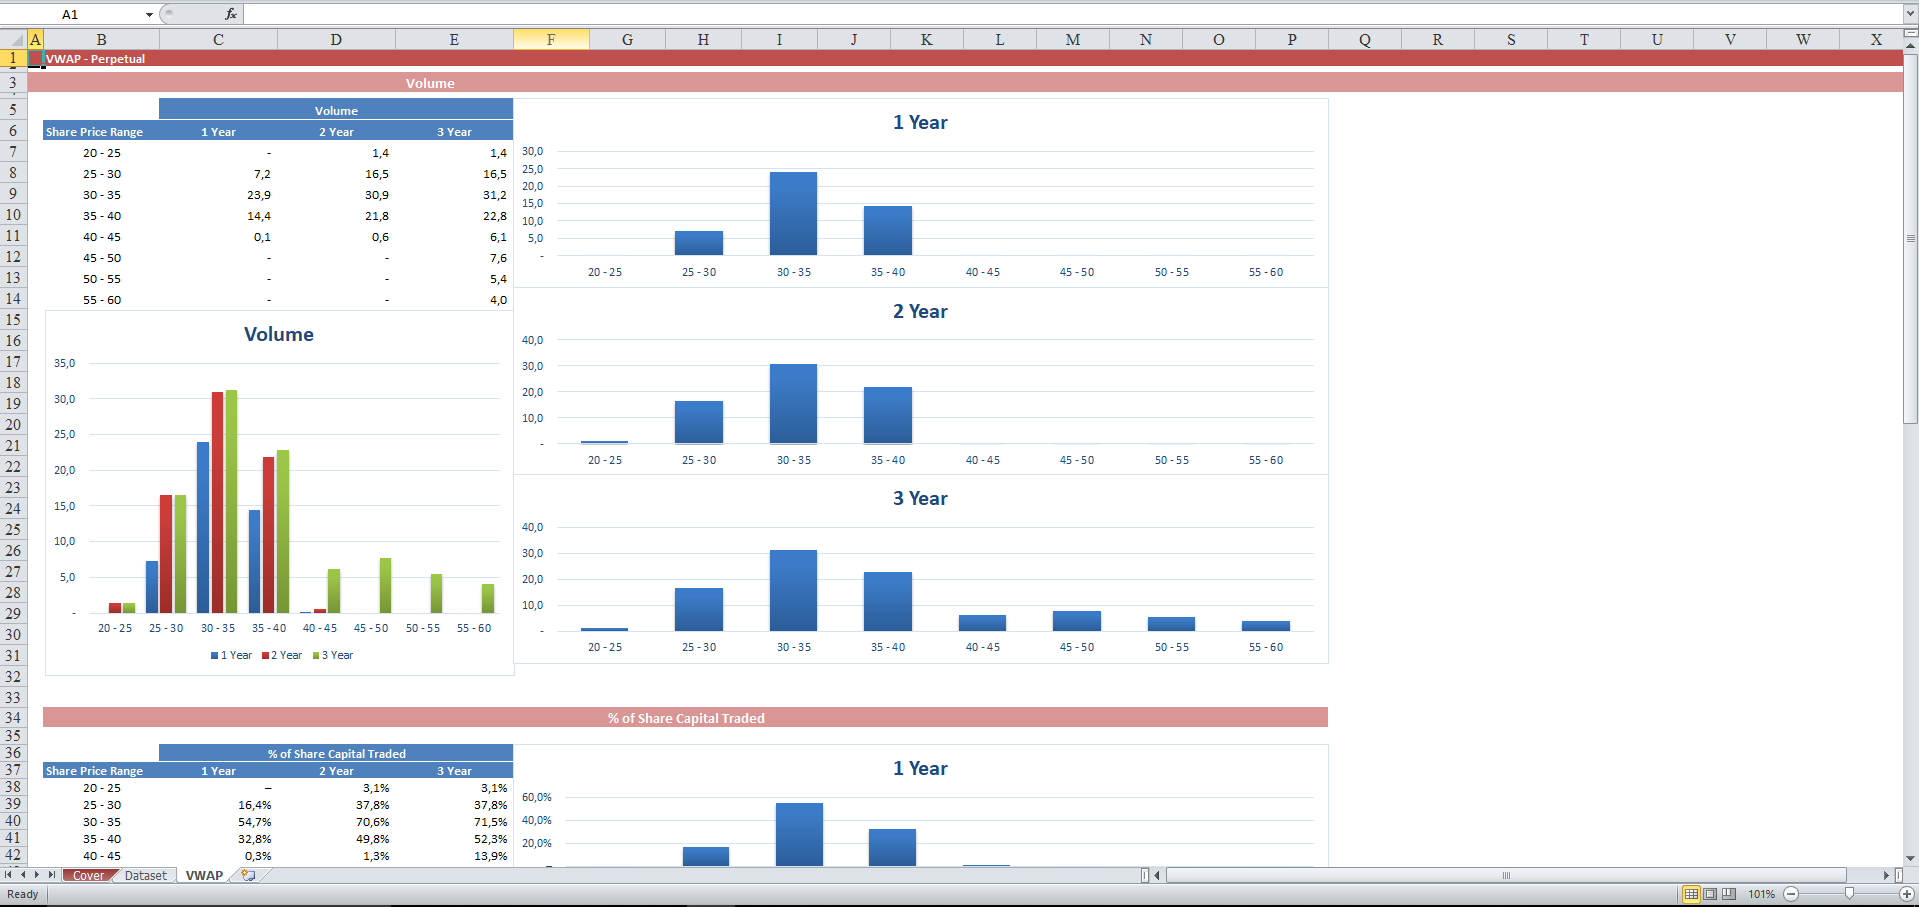1919x907 pixels.
Task: Click the zoom out minus button
Action: coord(1791,894)
